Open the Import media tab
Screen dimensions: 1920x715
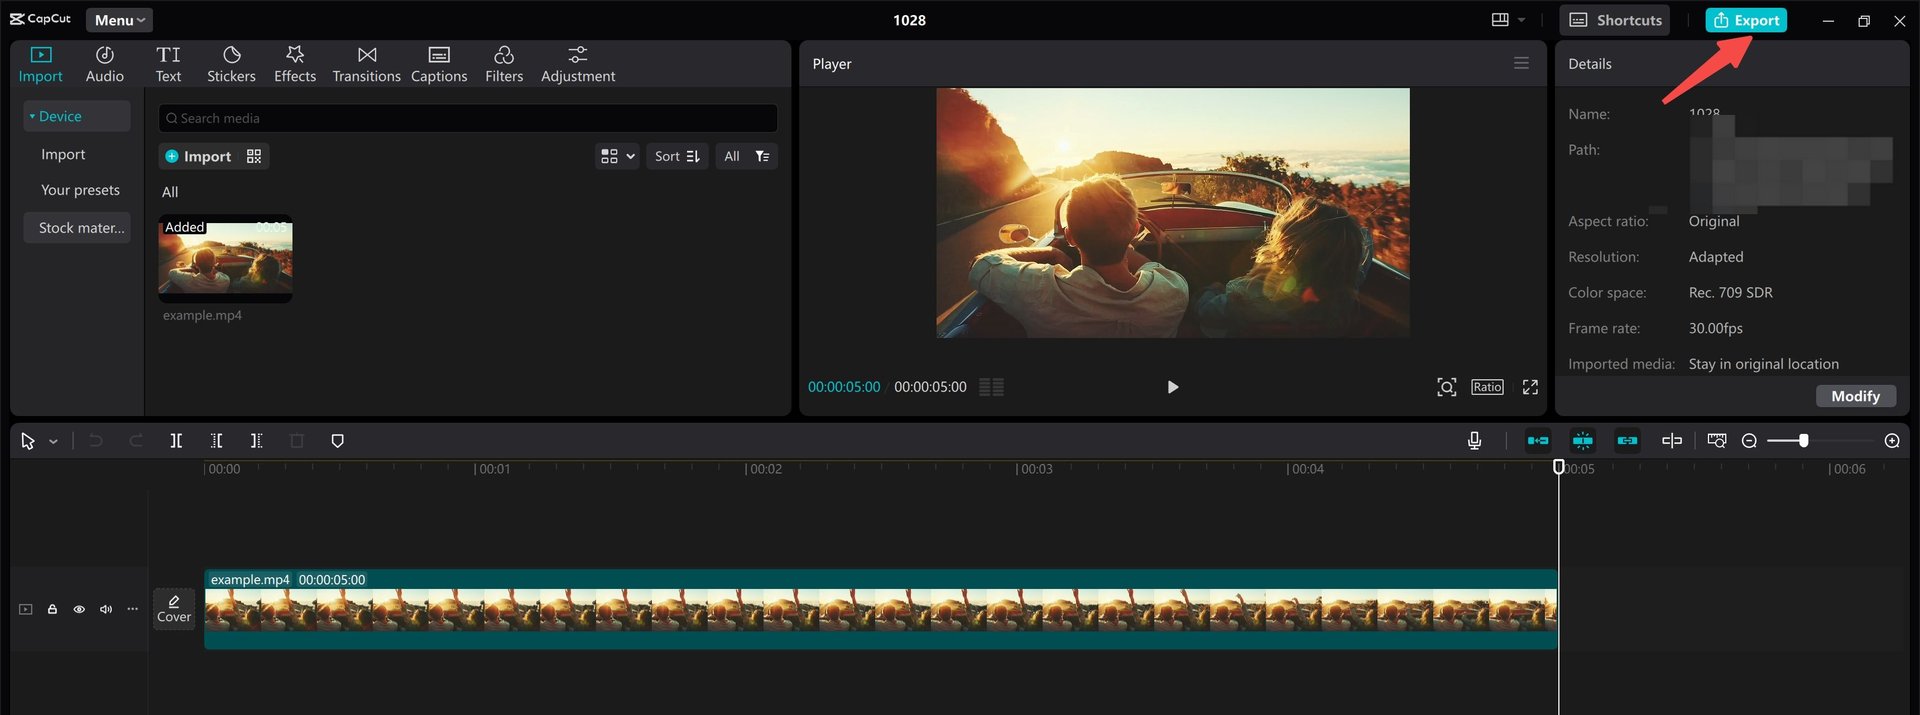(x=40, y=64)
